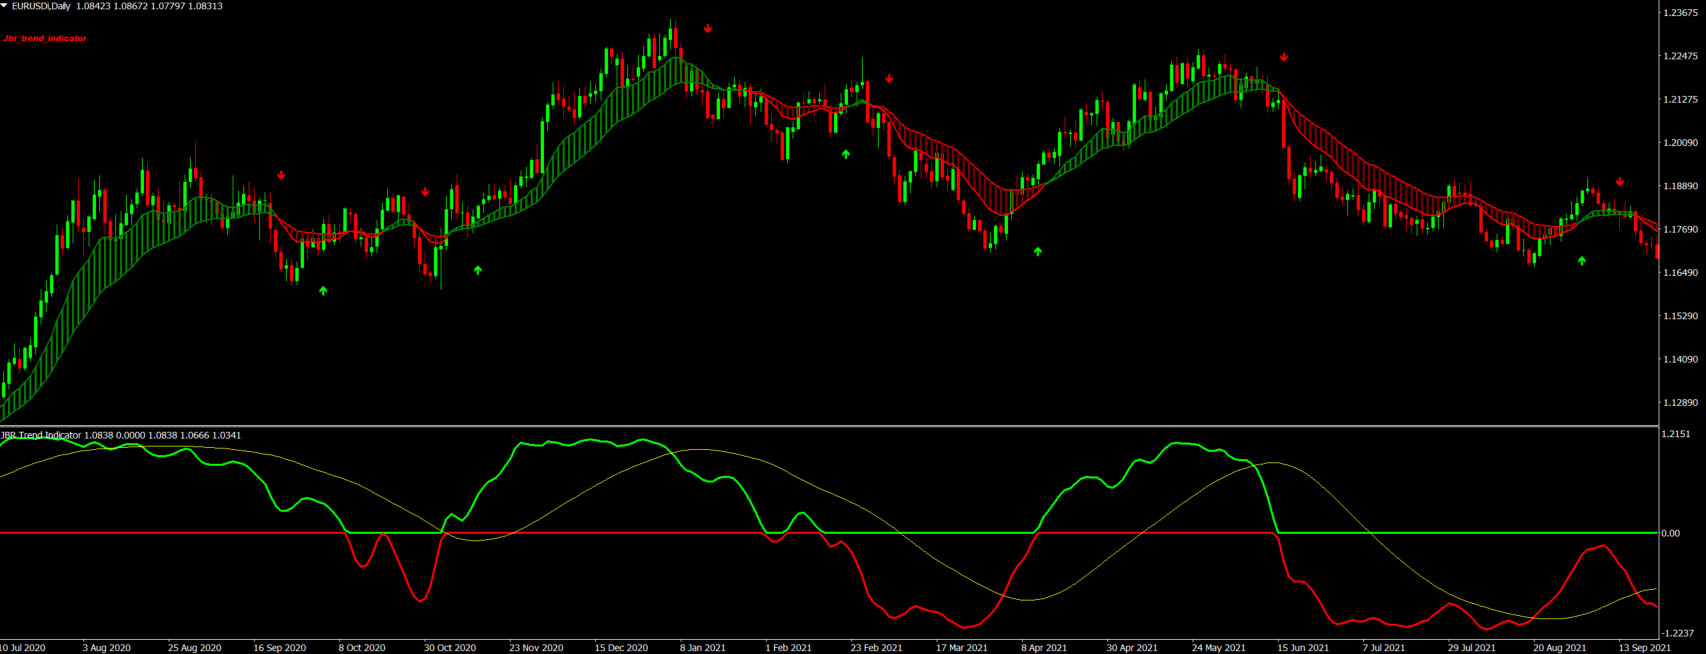Screen dimensions: 1706x654
Task: Click the 15 Jun 2021 date label
Action: [x=1303, y=648]
